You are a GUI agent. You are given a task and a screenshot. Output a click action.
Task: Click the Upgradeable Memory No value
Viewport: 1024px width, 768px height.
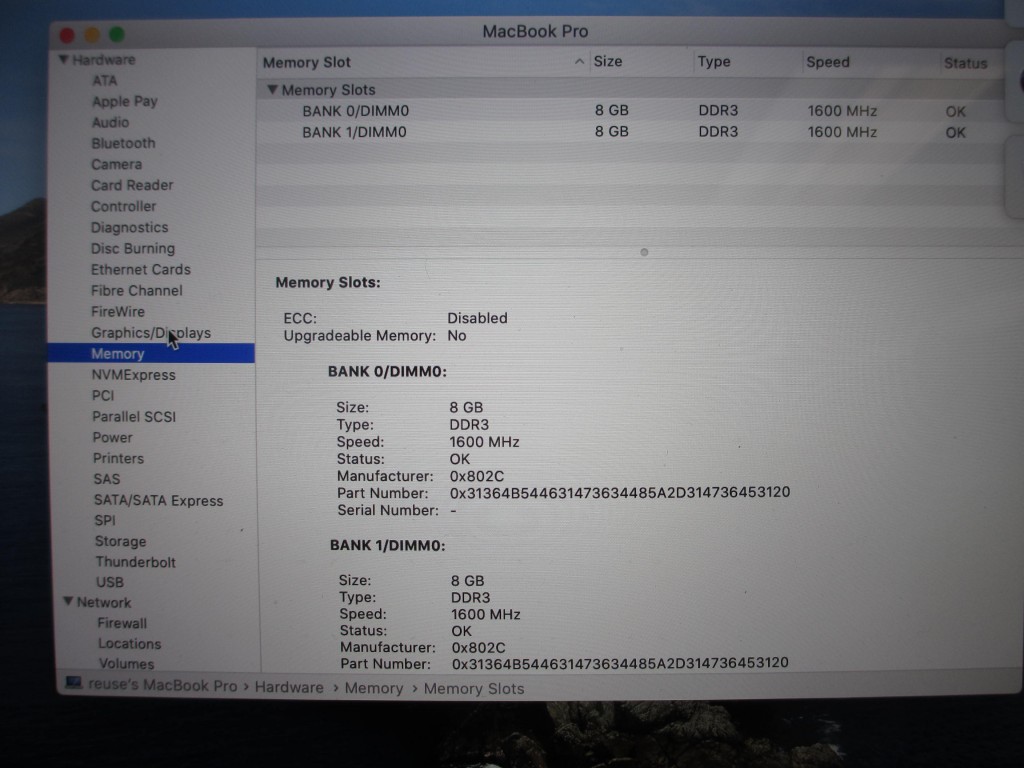click(x=456, y=336)
